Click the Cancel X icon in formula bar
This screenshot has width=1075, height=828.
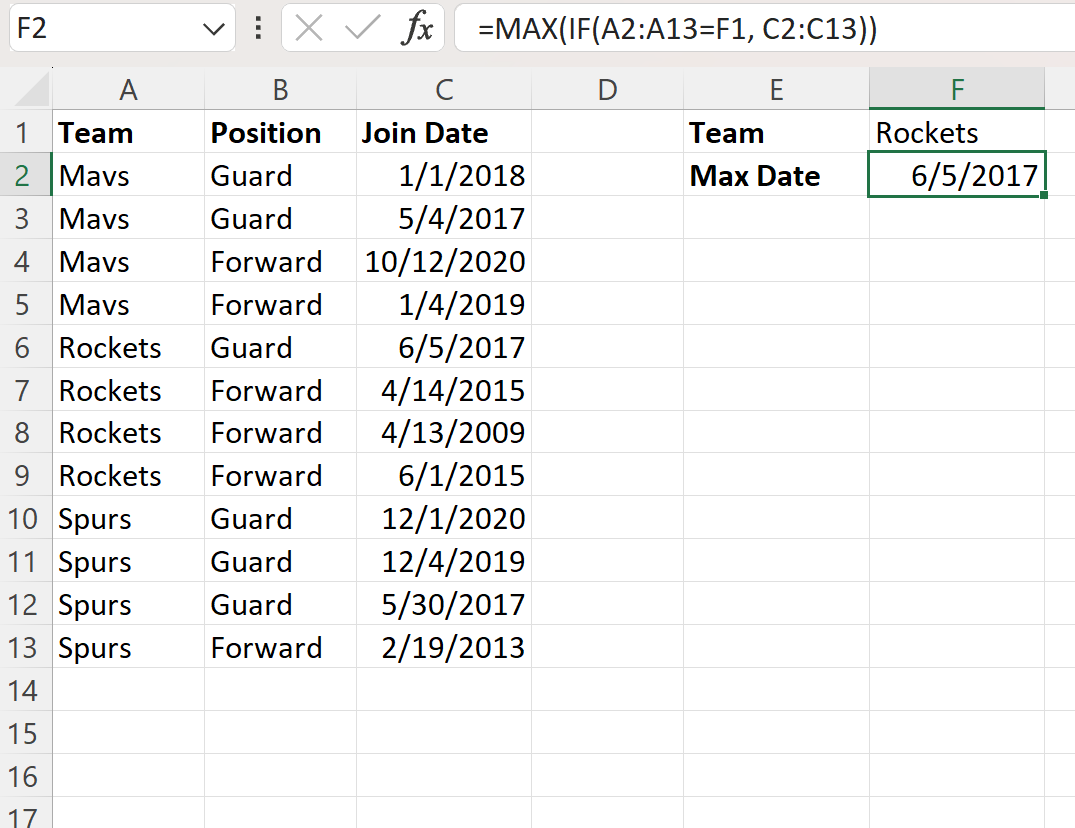point(309,28)
